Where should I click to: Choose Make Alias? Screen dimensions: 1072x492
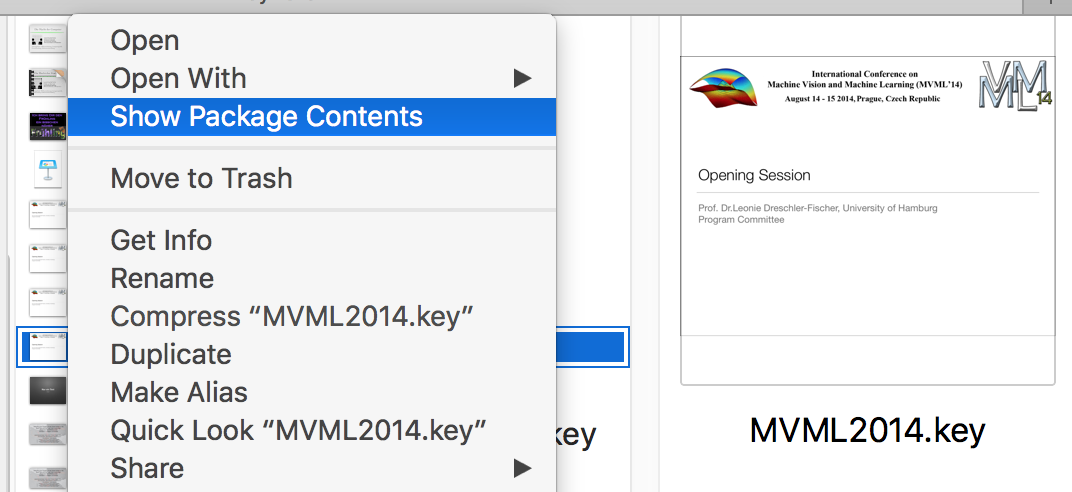click(x=179, y=392)
